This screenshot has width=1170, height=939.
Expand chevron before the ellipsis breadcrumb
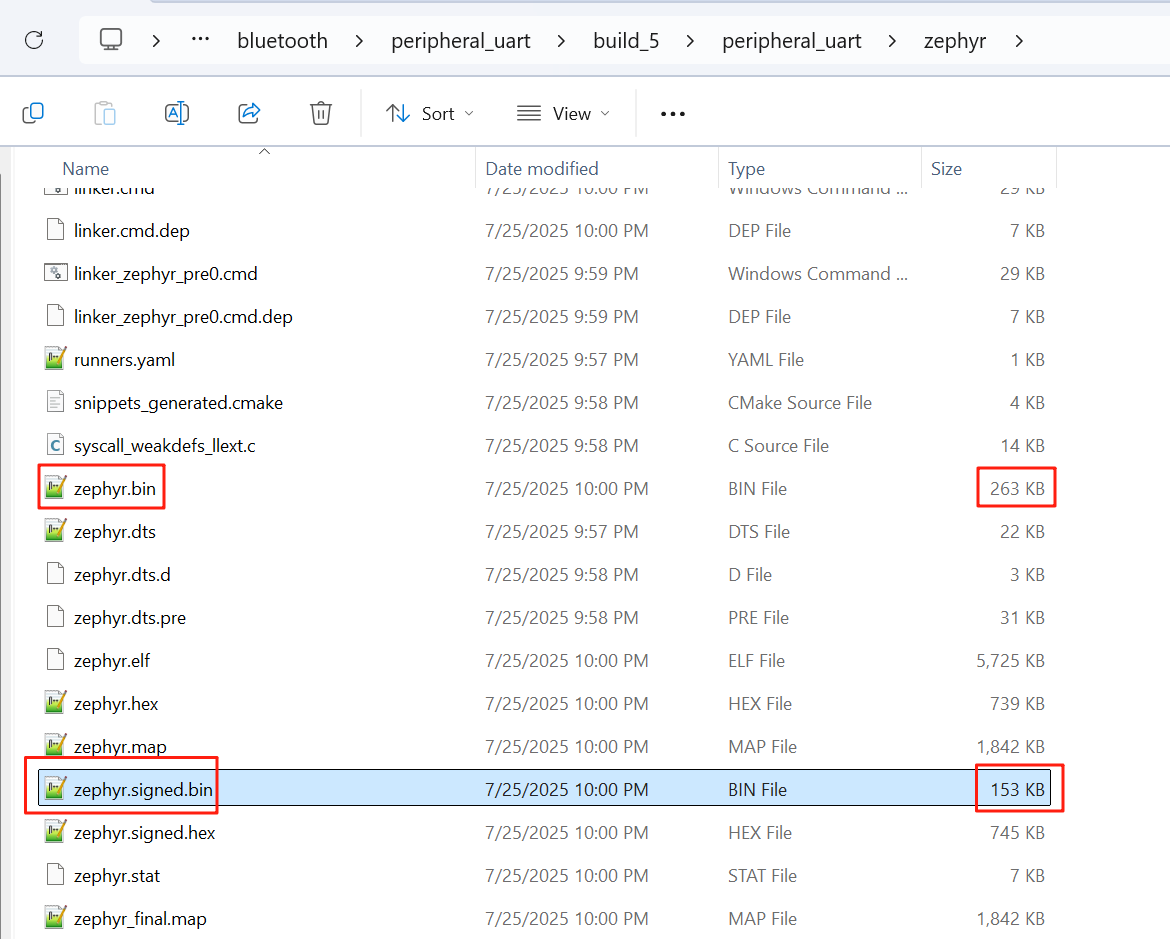point(156,41)
